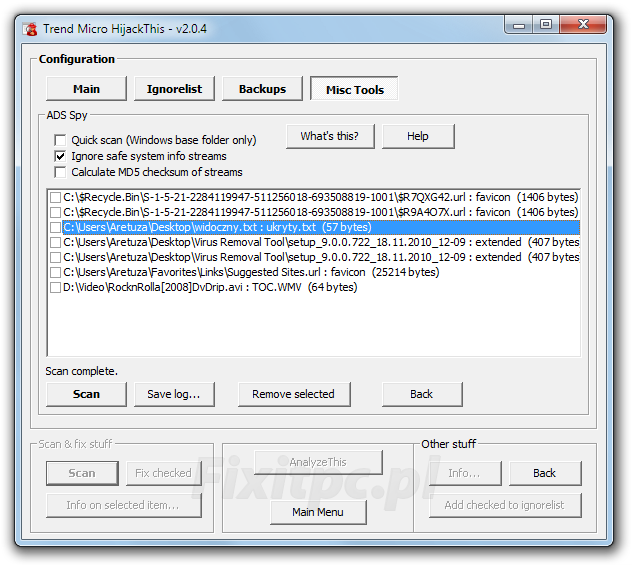
Task: Select the $R7QXG42.url row text
Action: (321, 197)
